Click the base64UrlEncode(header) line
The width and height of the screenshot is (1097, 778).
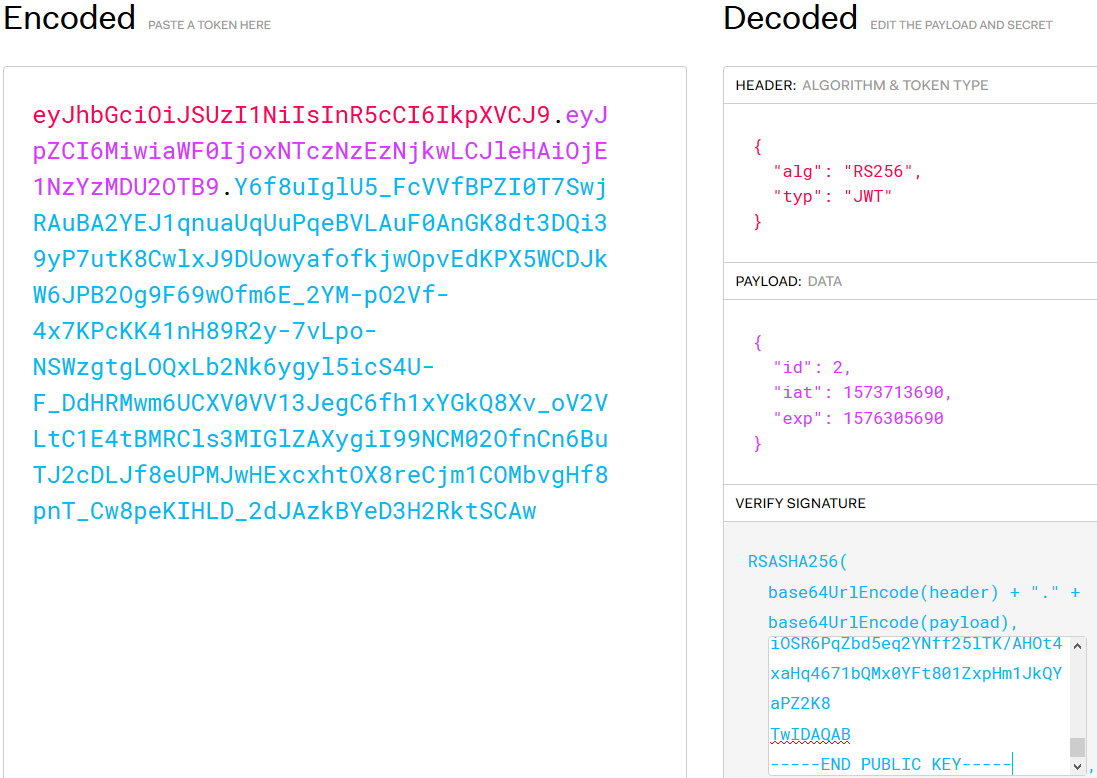point(923,593)
